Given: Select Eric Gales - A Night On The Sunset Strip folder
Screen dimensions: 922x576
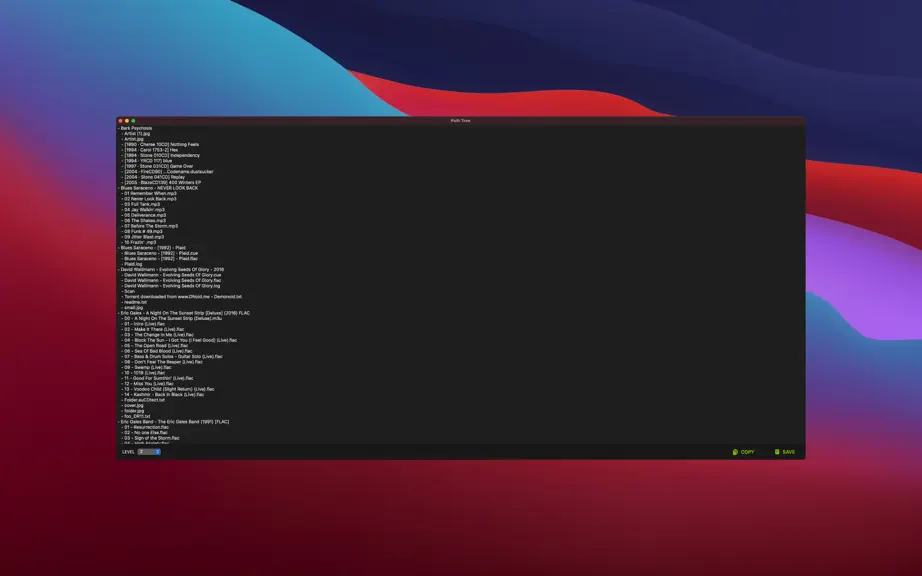Looking at the screenshot, I should (185, 313).
